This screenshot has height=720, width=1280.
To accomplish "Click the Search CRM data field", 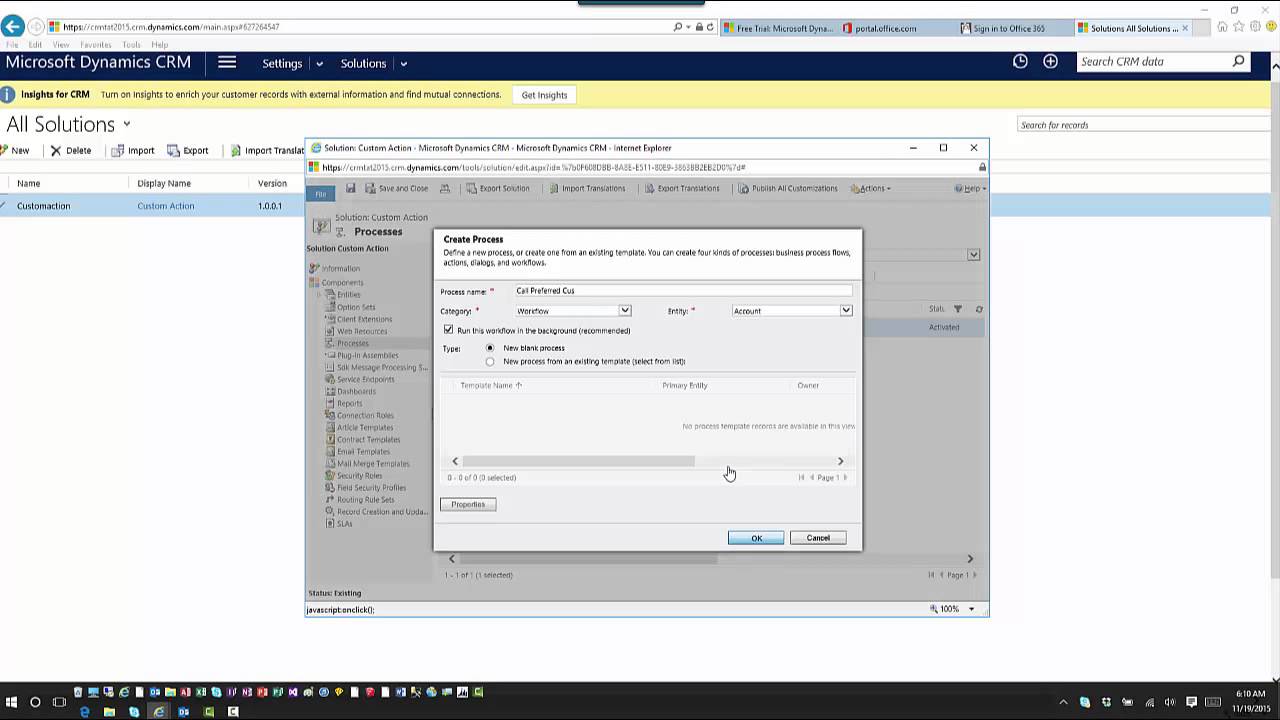I will click(x=1152, y=61).
